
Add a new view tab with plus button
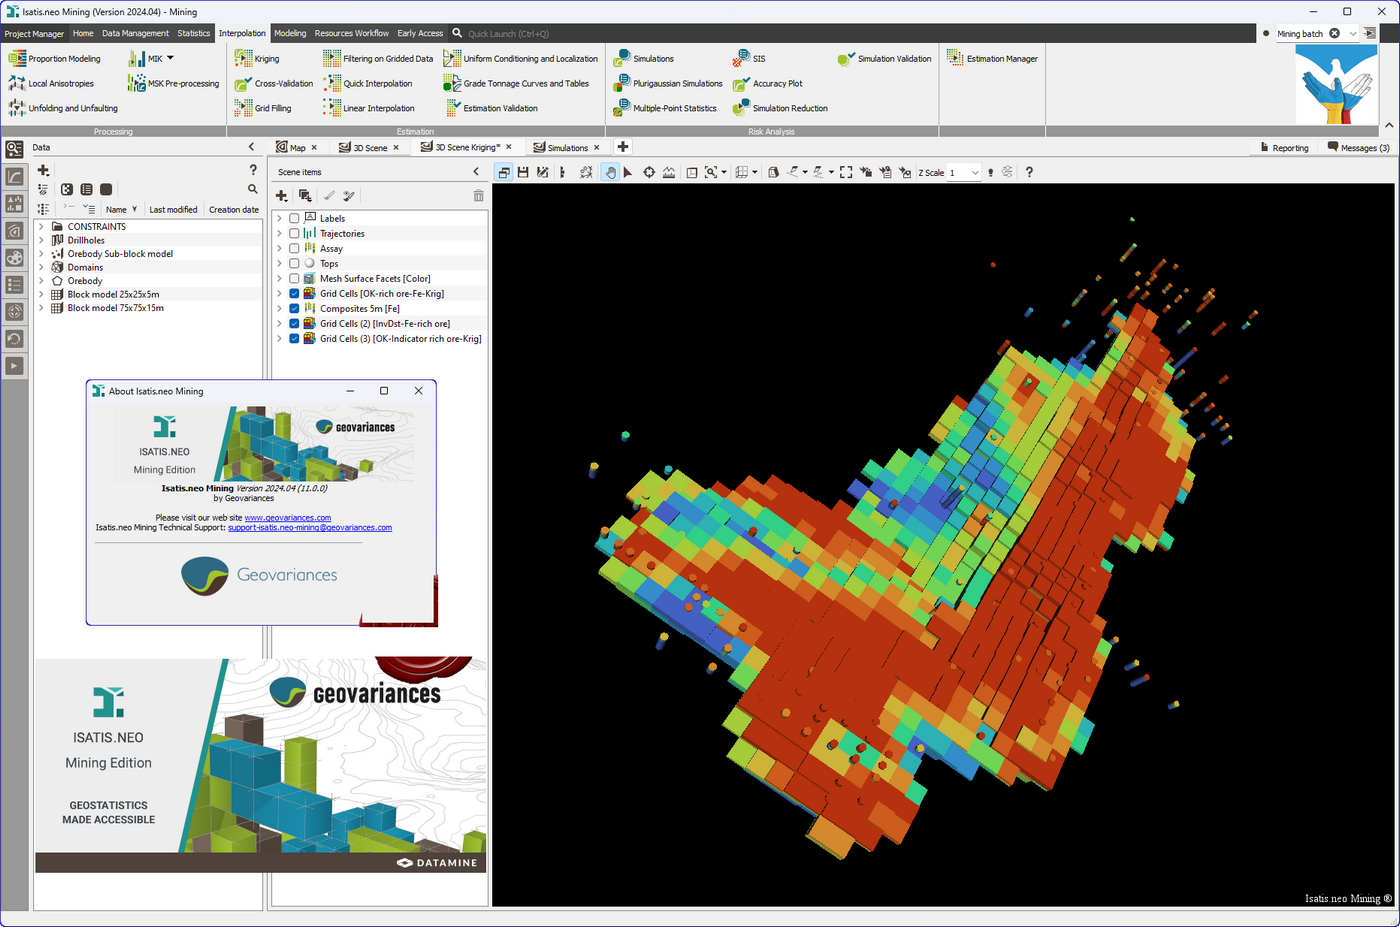622,147
